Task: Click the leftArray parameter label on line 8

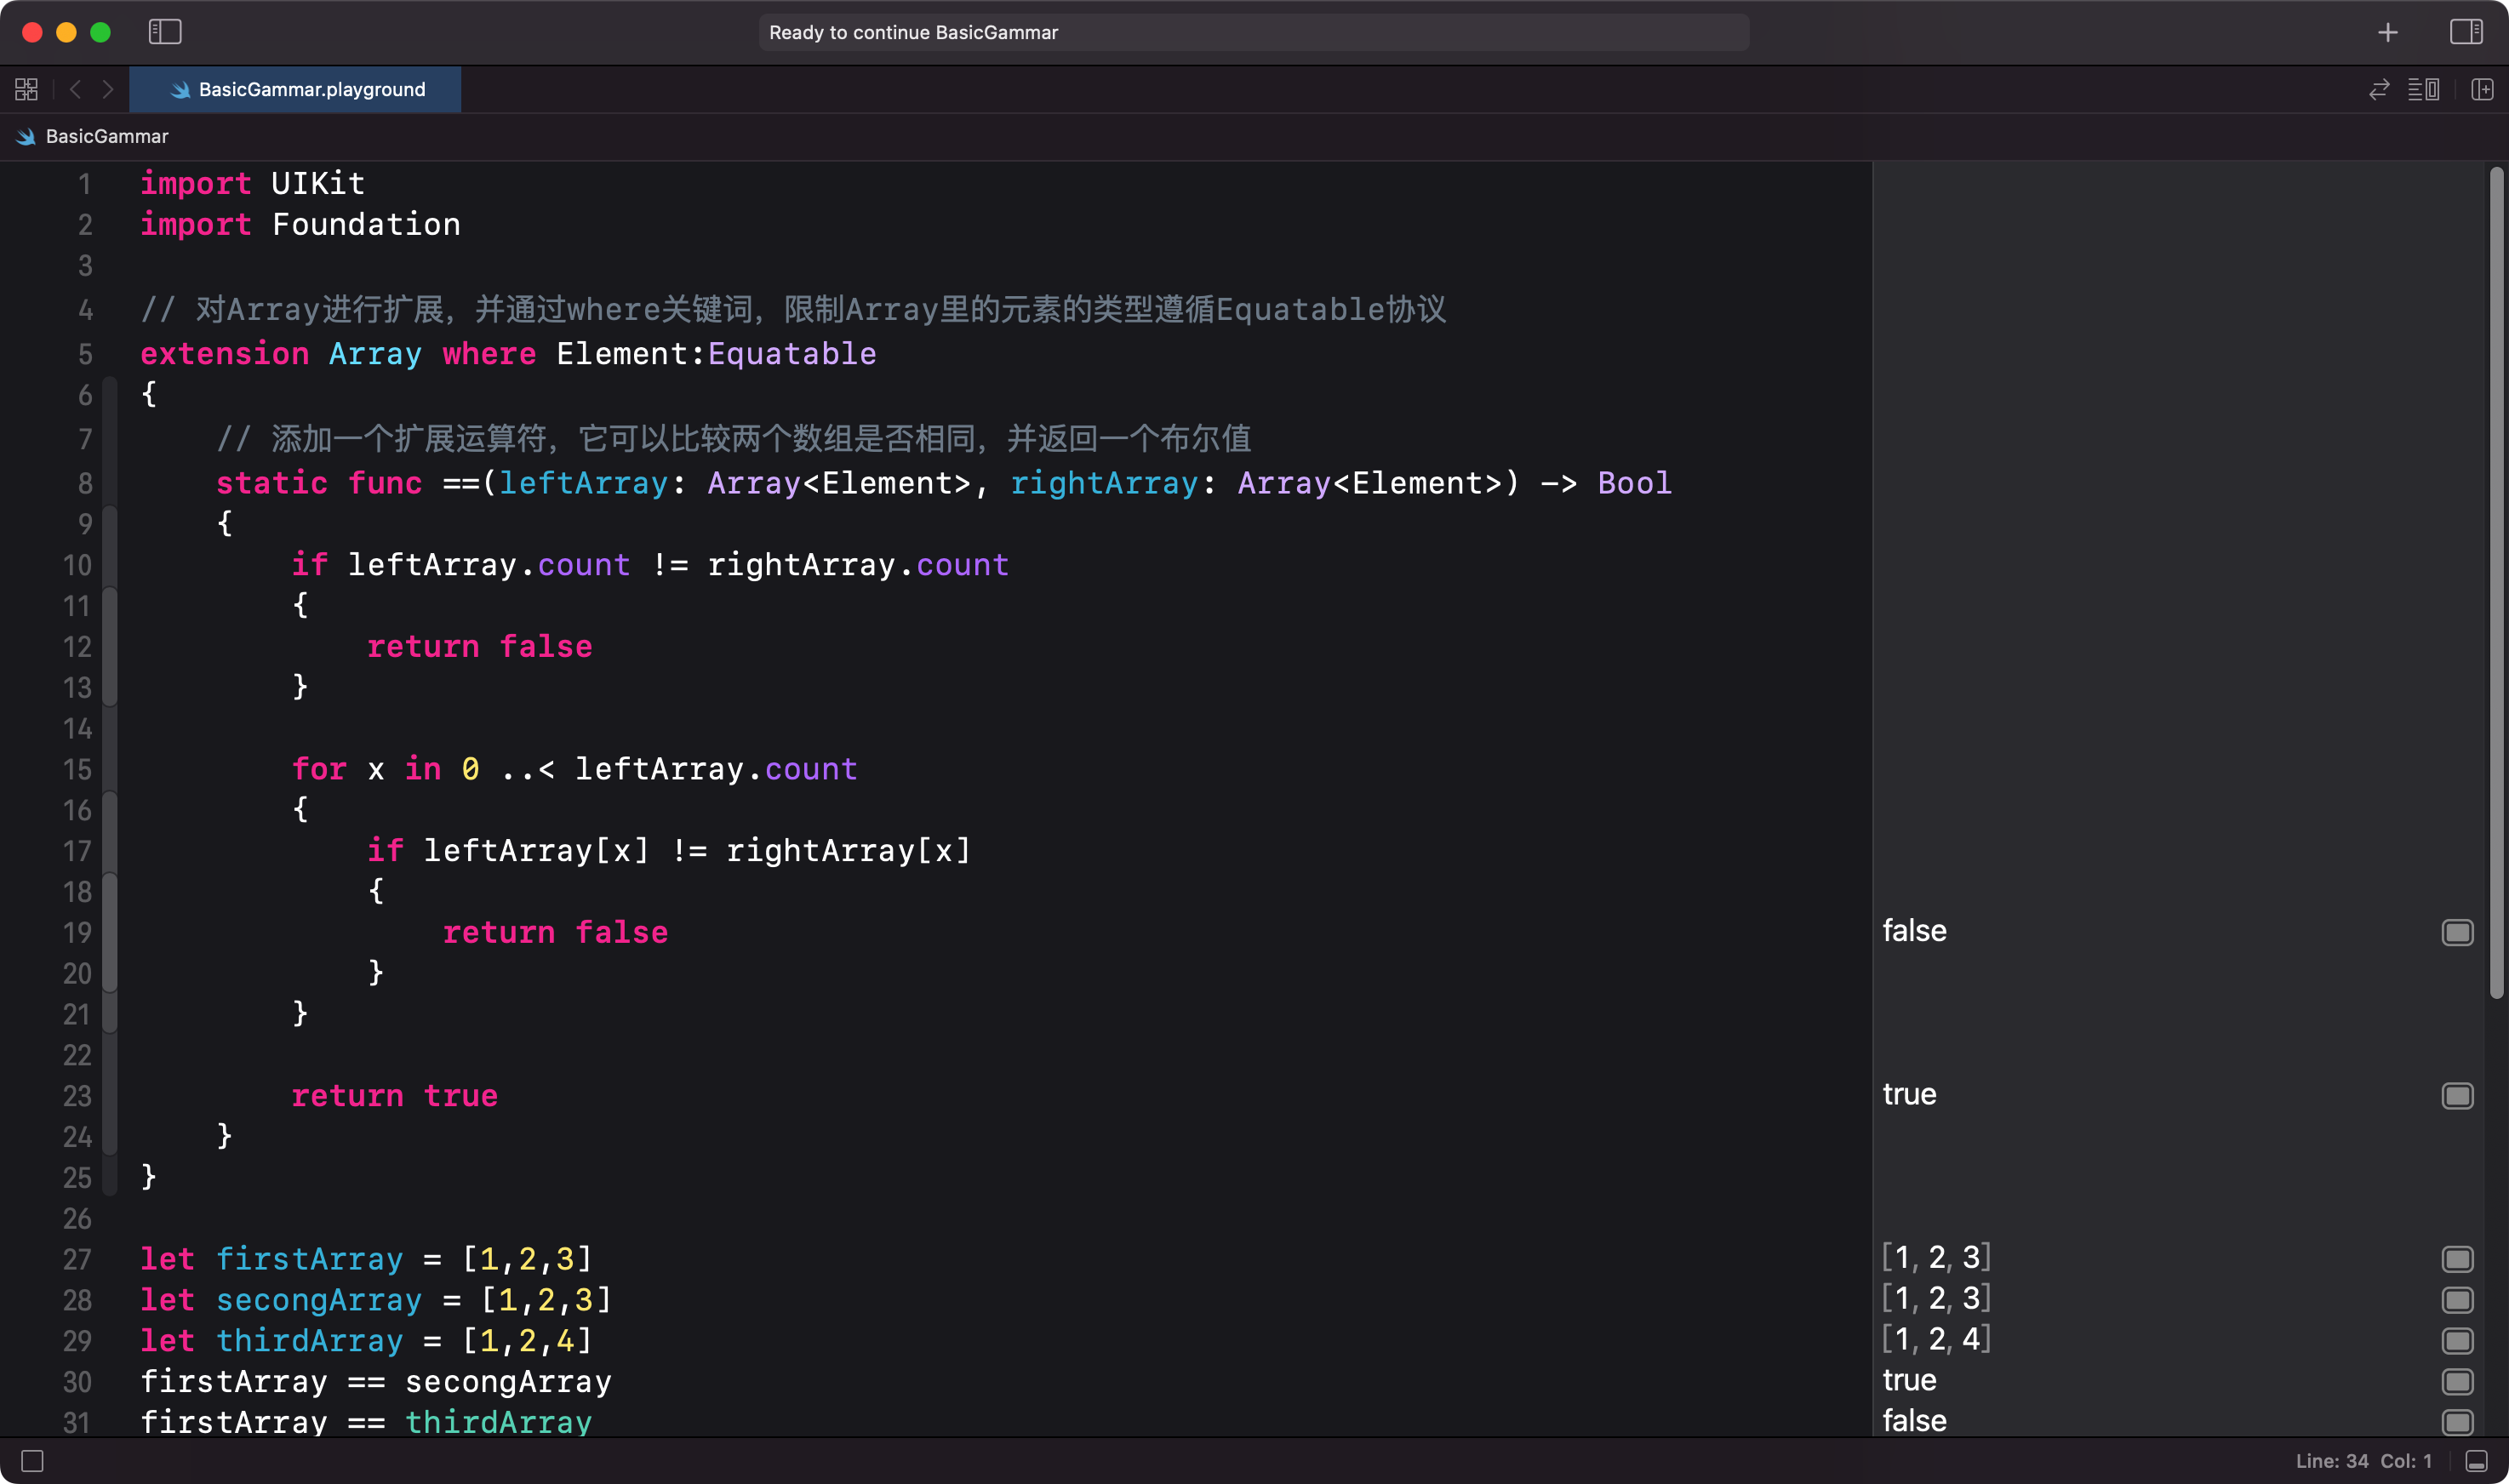Action: pyautogui.click(x=584, y=483)
